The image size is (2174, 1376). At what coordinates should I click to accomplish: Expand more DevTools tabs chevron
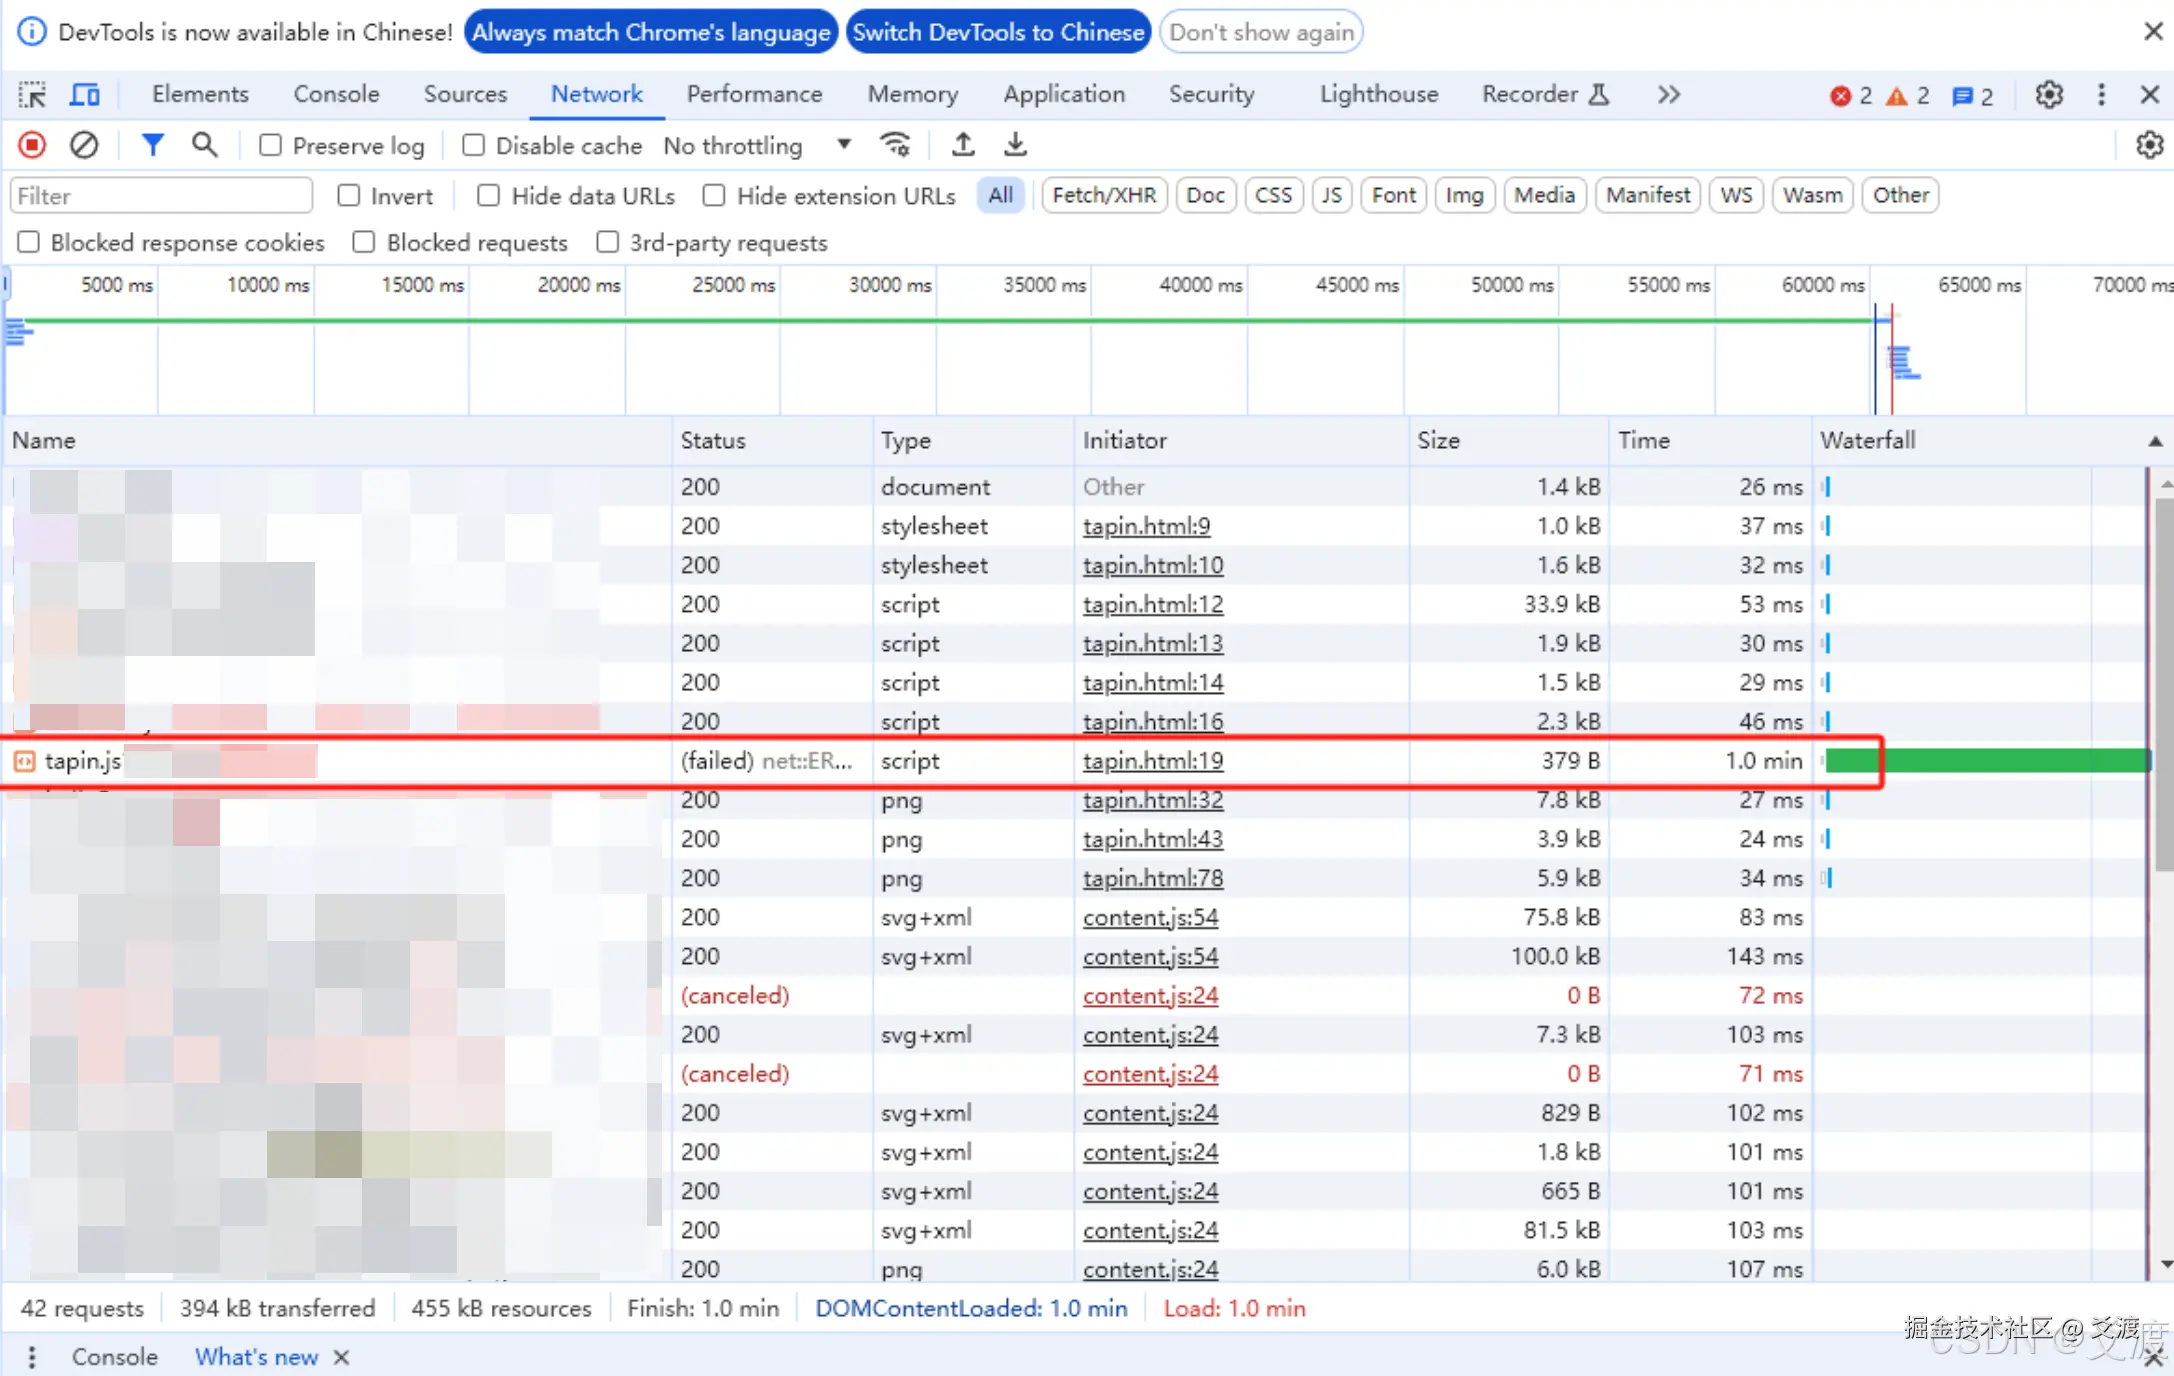click(1668, 95)
